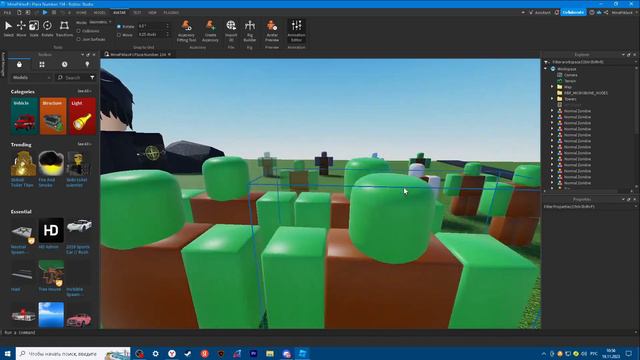
Task: Select the Tree House asset thumbnail
Action: click(51, 273)
